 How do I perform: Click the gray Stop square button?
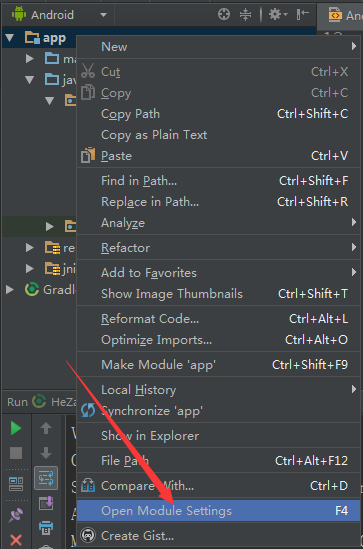tap(16, 453)
